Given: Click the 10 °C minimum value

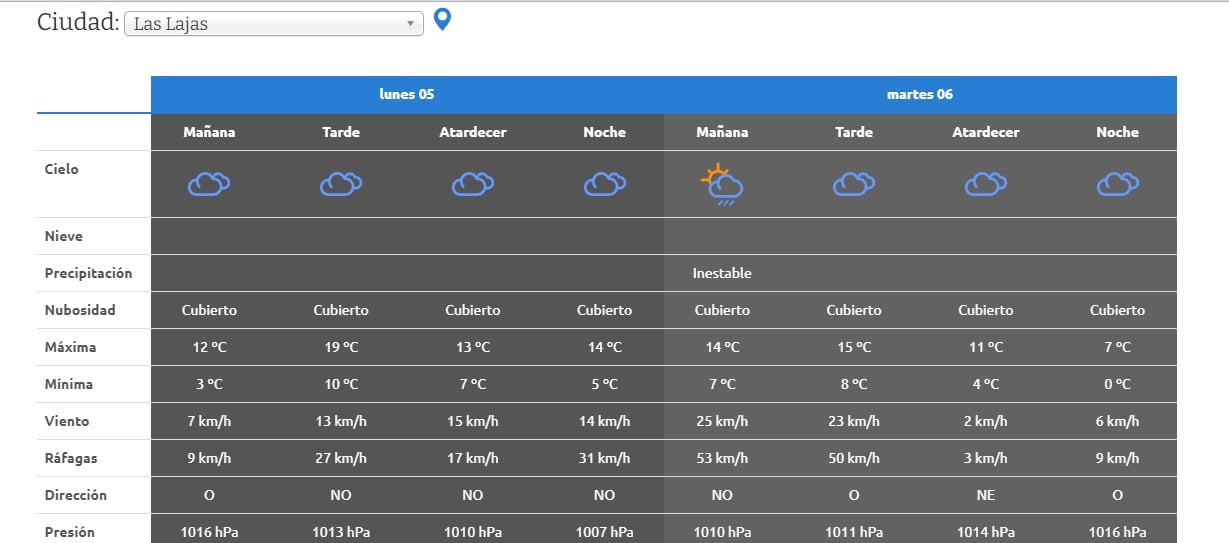Looking at the screenshot, I should (x=341, y=384).
